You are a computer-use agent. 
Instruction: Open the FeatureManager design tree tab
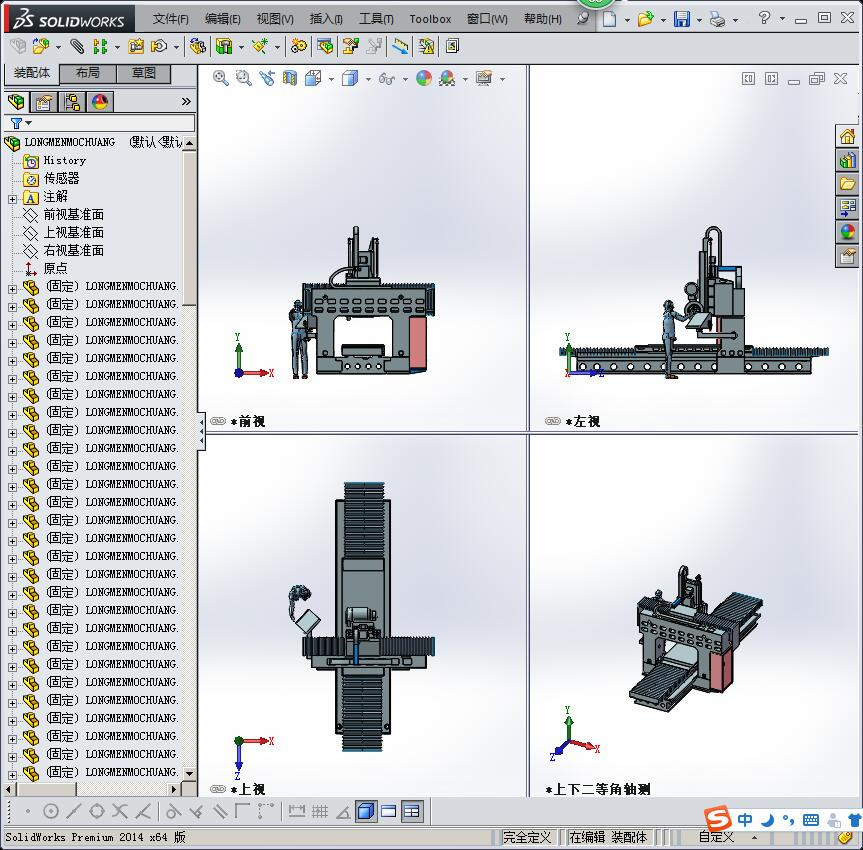tap(16, 102)
